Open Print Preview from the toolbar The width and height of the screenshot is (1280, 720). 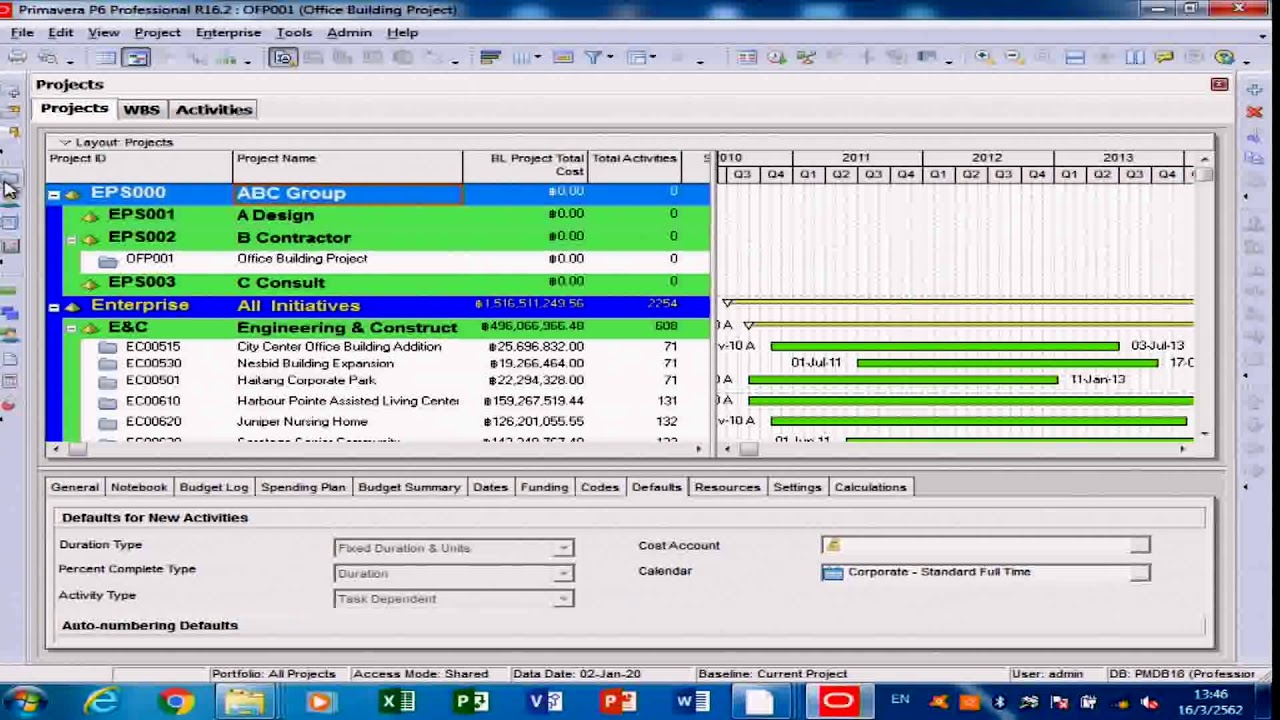tap(47, 57)
